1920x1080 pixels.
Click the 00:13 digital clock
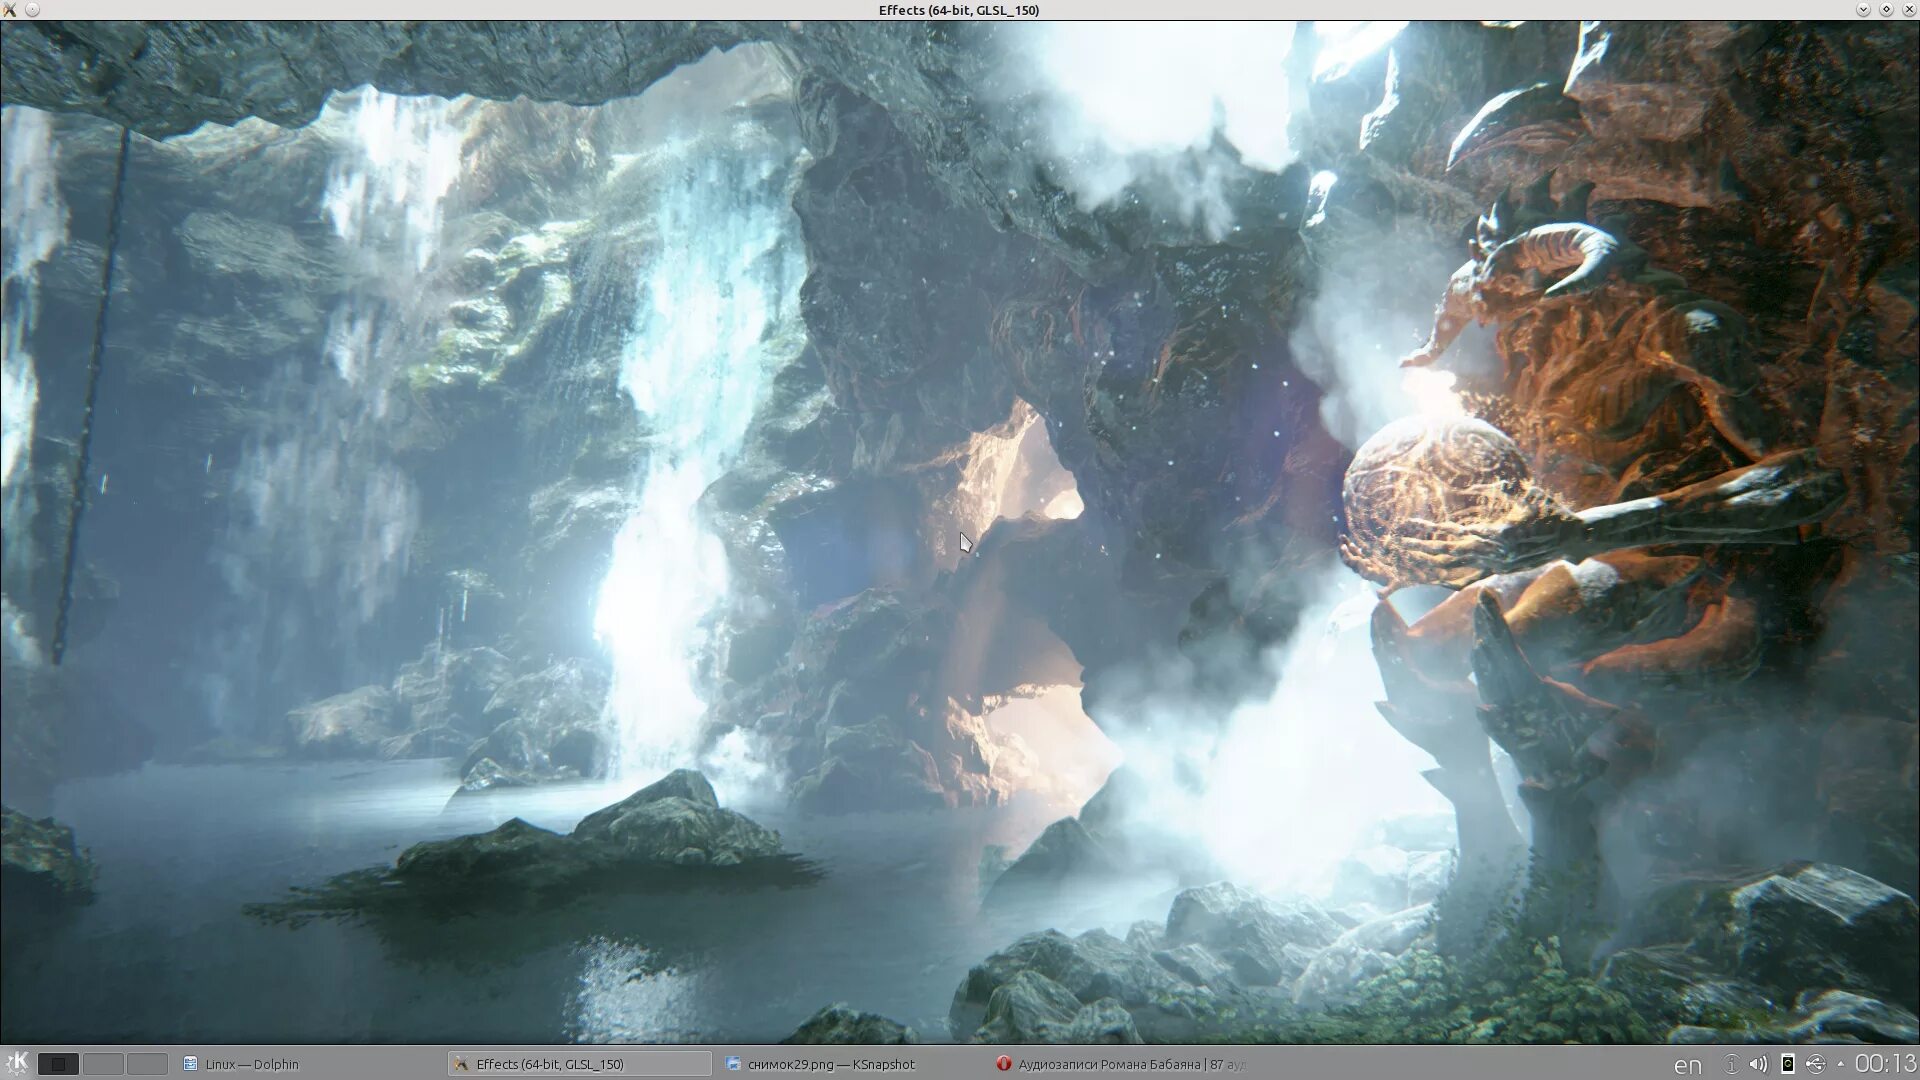[x=1885, y=1064]
